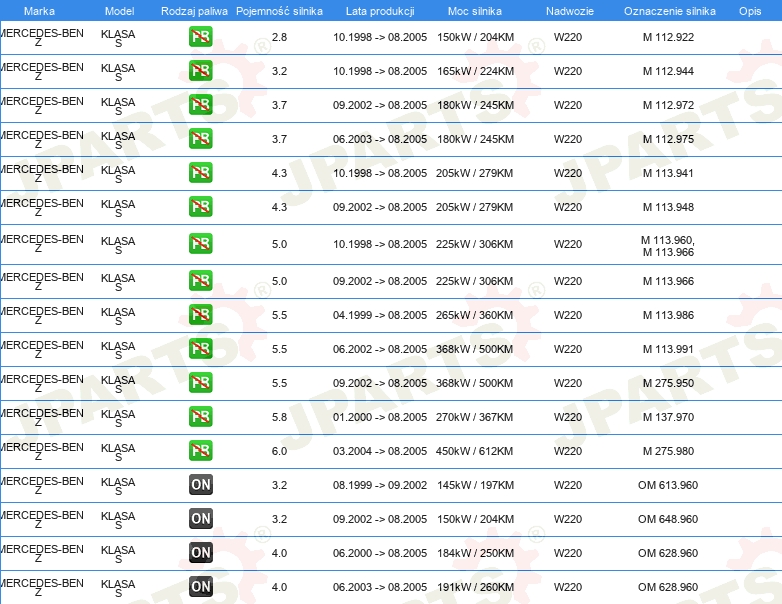Click the ON diesel icon in the 191kW OM 628.960 row
Viewport: 782px width, 604px height.
click(200, 586)
